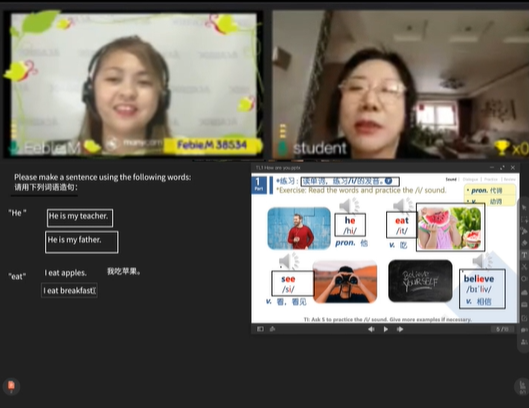This screenshot has width=529, height=408.
Task: Click the 'pron. 代词' legend entry
Action: tap(487, 190)
